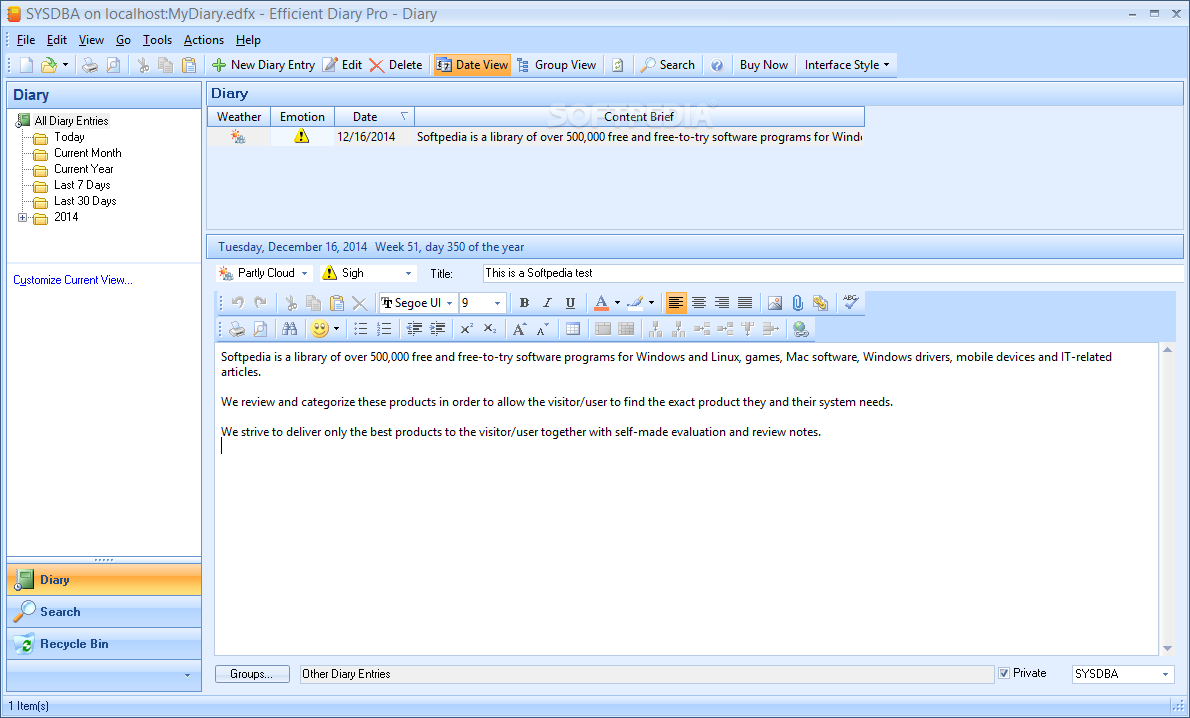Click the Print icon in main toolbar

[90, 65]
